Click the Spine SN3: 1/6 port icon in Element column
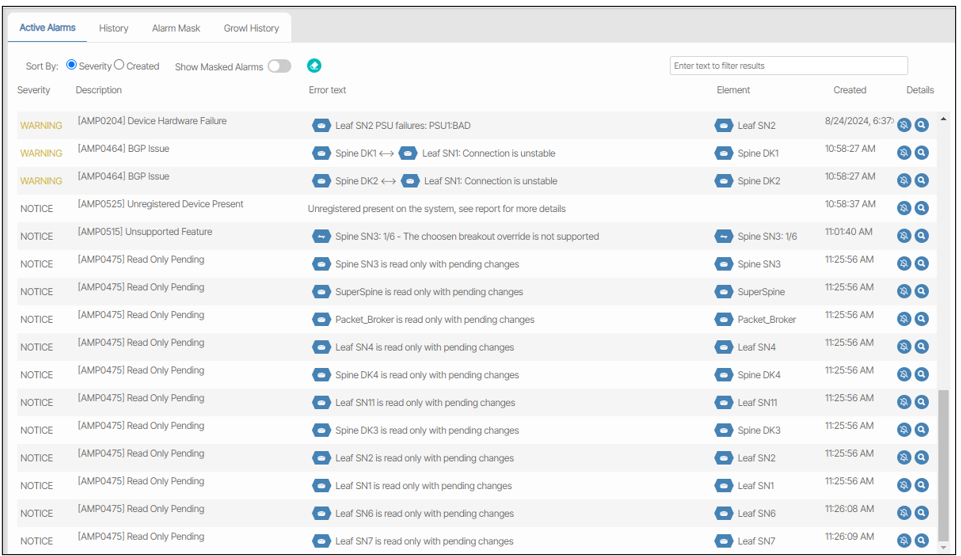 724,236
